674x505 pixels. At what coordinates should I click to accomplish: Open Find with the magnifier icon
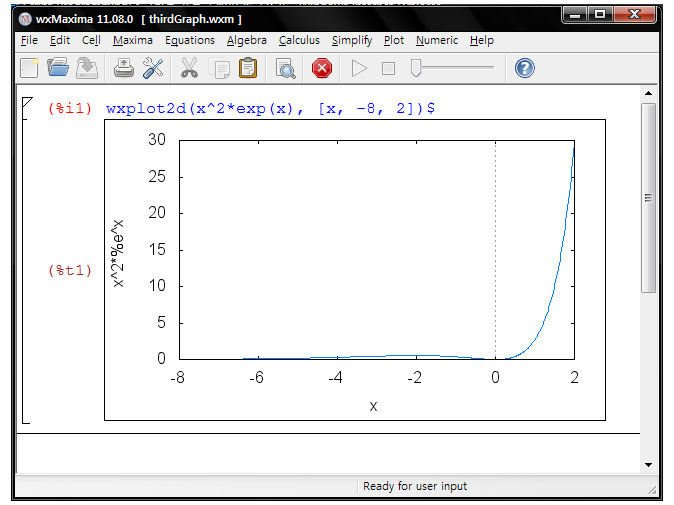pos(285,68)
